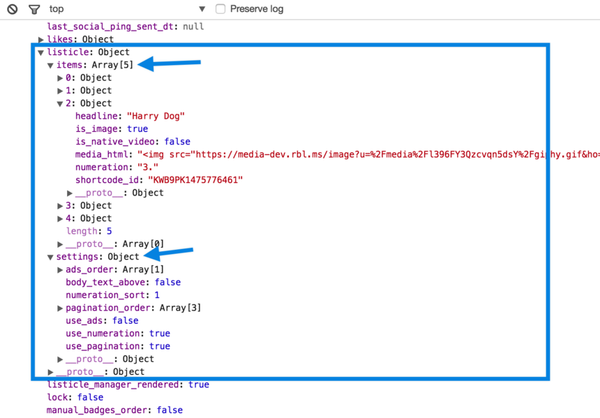600x418 pixels.
Task: Collapse the items Array[5] node
Action: pos(51,64)
